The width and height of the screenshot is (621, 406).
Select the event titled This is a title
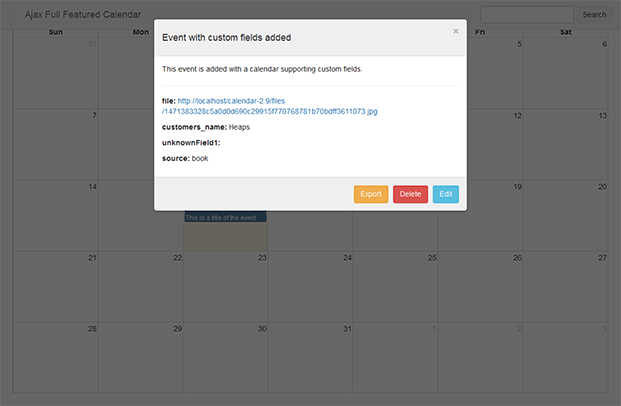point(225,217)
